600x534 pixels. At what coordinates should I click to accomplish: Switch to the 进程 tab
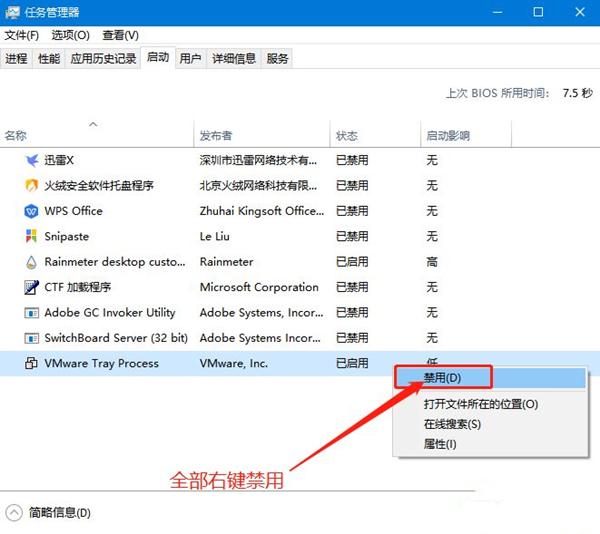[x=16, y=59]
